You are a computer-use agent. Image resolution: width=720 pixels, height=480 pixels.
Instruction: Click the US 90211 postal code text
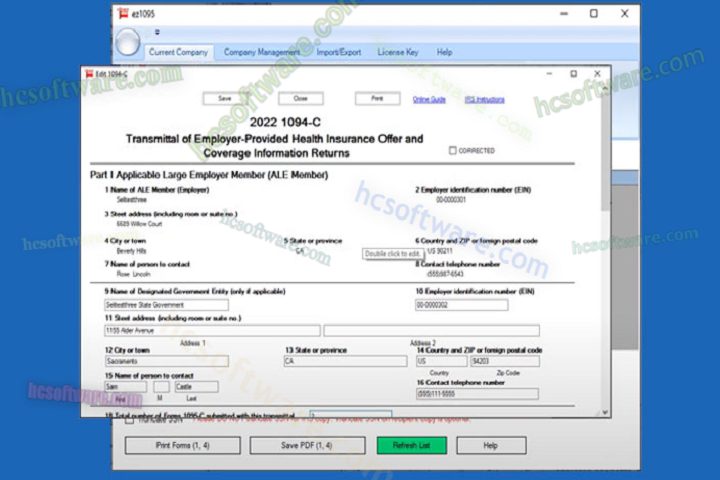440,251
